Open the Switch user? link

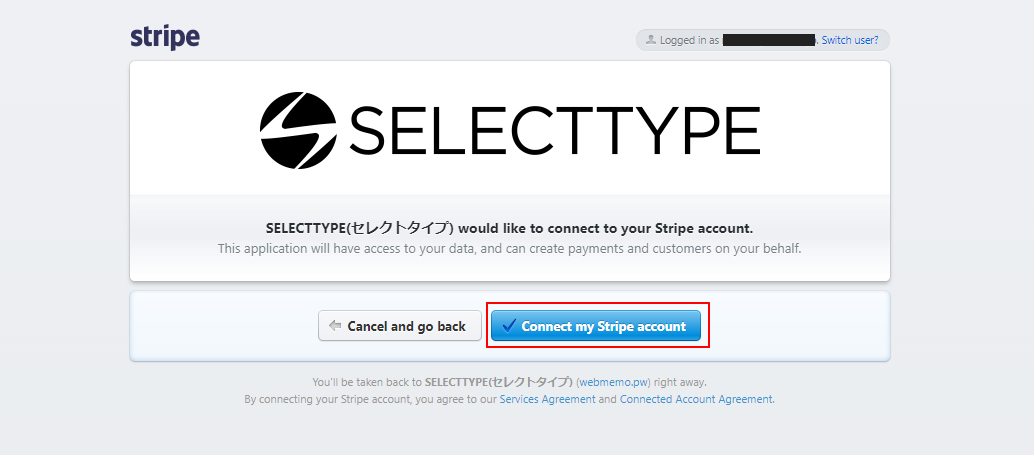pyautogui.click(x=850, y=40)
